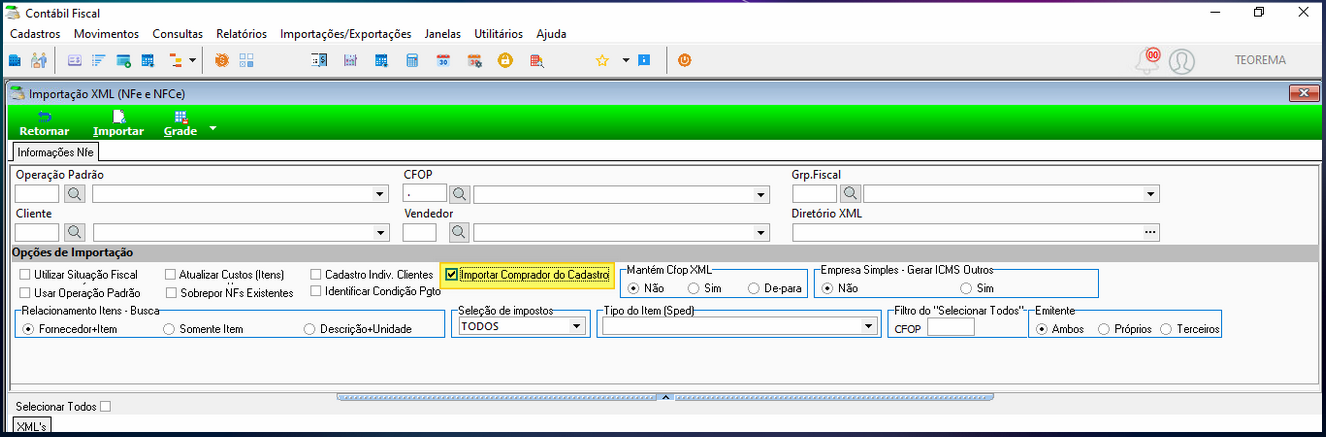The width and height of the screenshot is (1326, 437).
Task: Click the orange power button icon
Action: pyautogui.click(x=685, y=60)
